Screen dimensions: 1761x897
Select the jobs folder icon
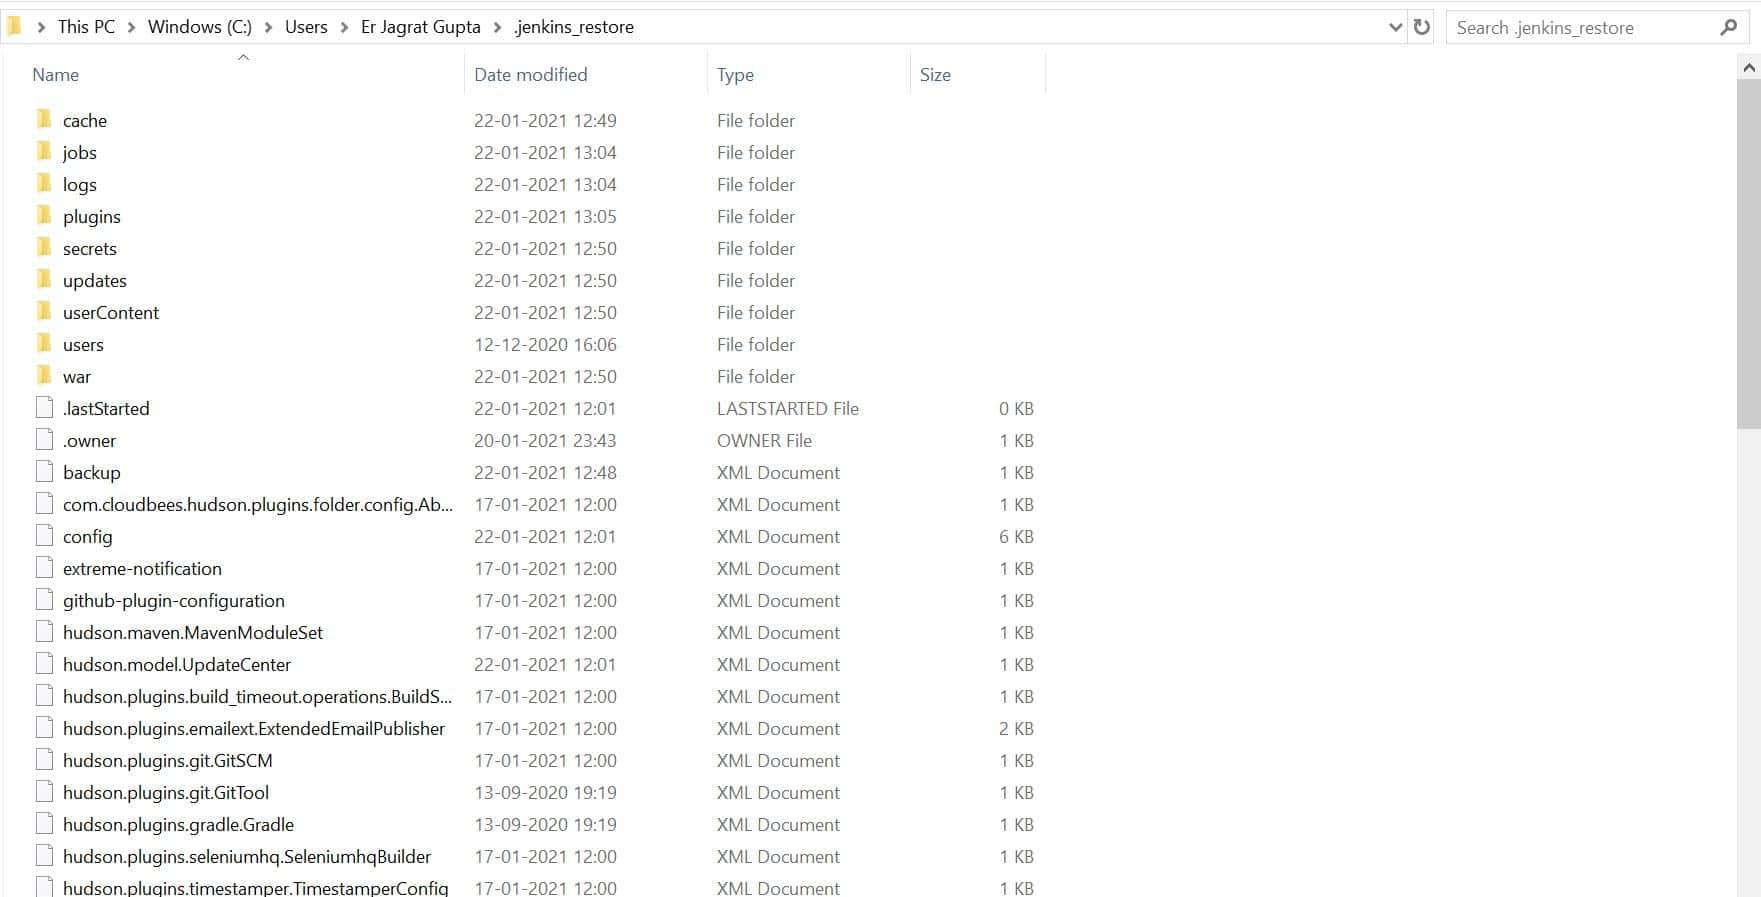(x=44, y=152)
